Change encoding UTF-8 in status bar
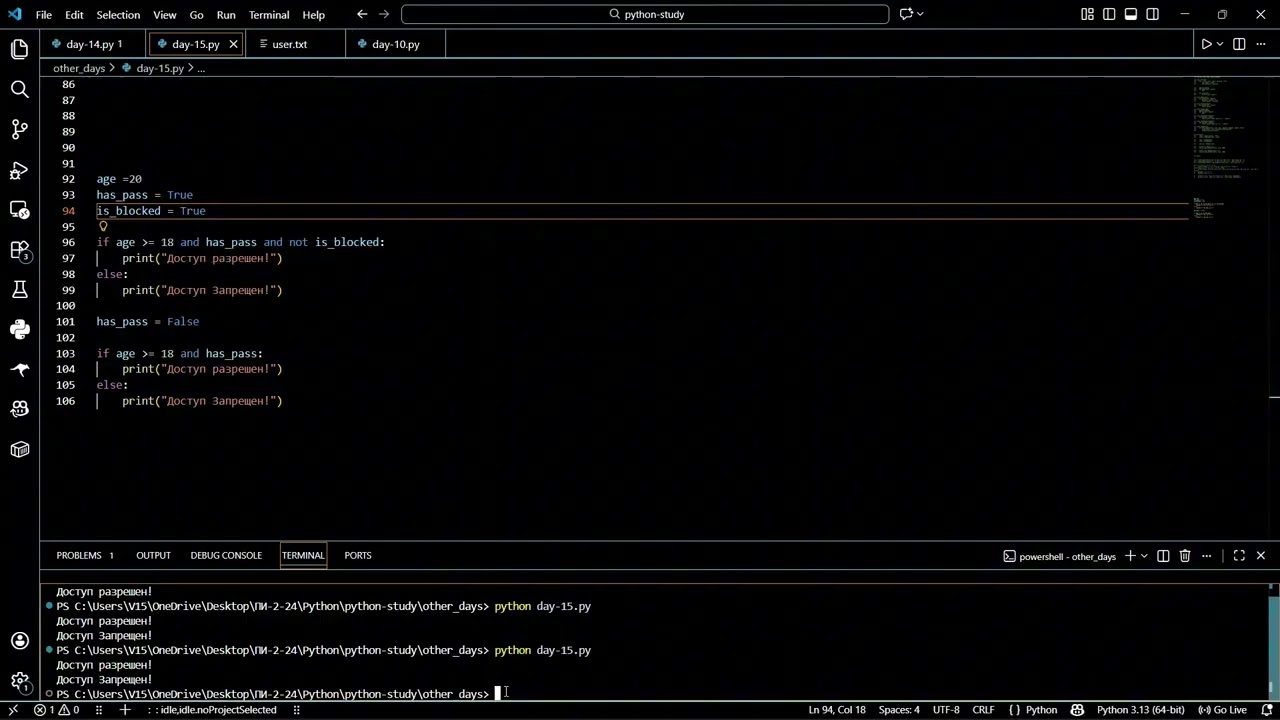 (x=946, y=710)
